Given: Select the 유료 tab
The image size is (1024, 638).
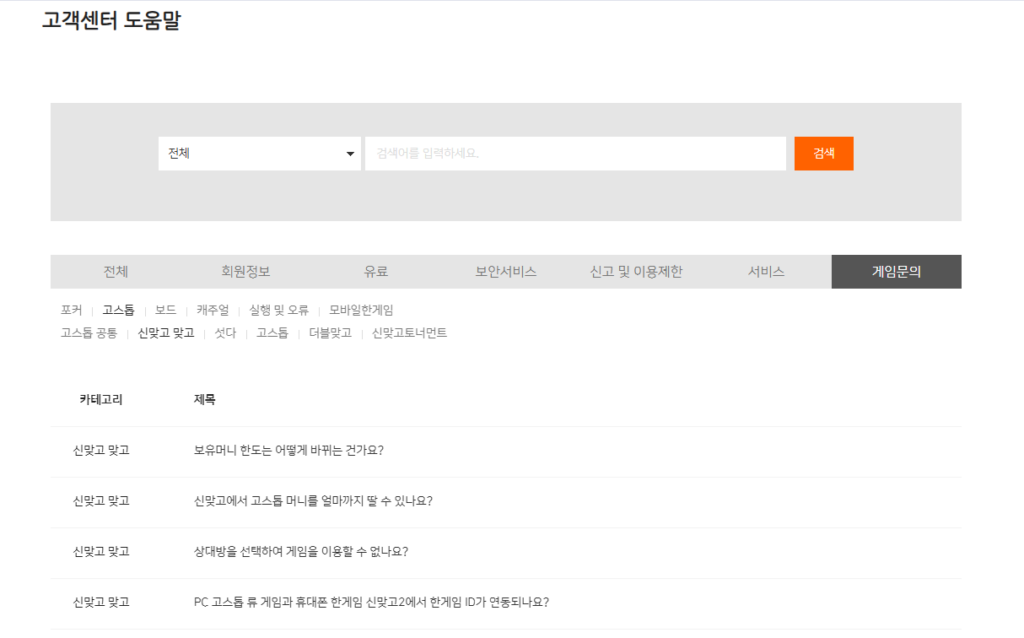Looking at the screenshot, I should click(x=376, y=272).
